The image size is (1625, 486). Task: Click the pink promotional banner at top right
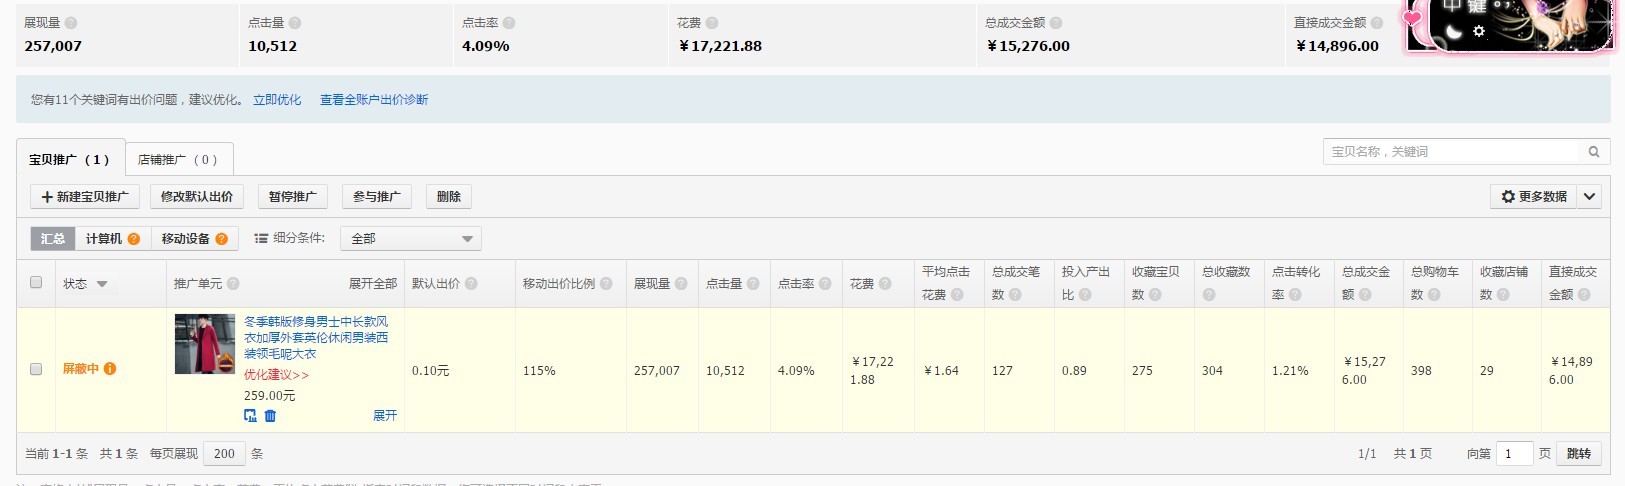pos(1510,26)
